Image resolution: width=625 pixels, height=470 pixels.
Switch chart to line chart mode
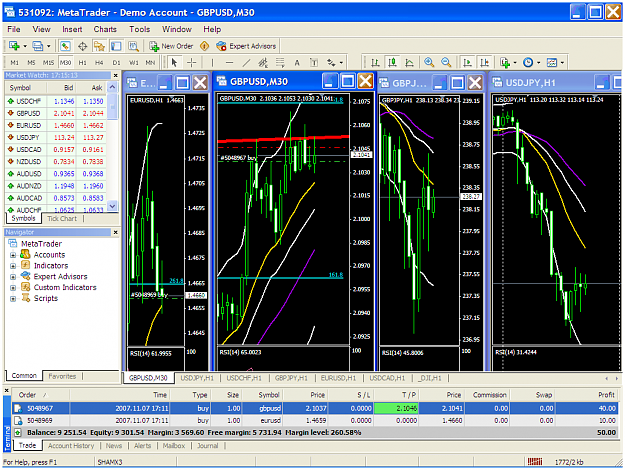click(409, 63)
